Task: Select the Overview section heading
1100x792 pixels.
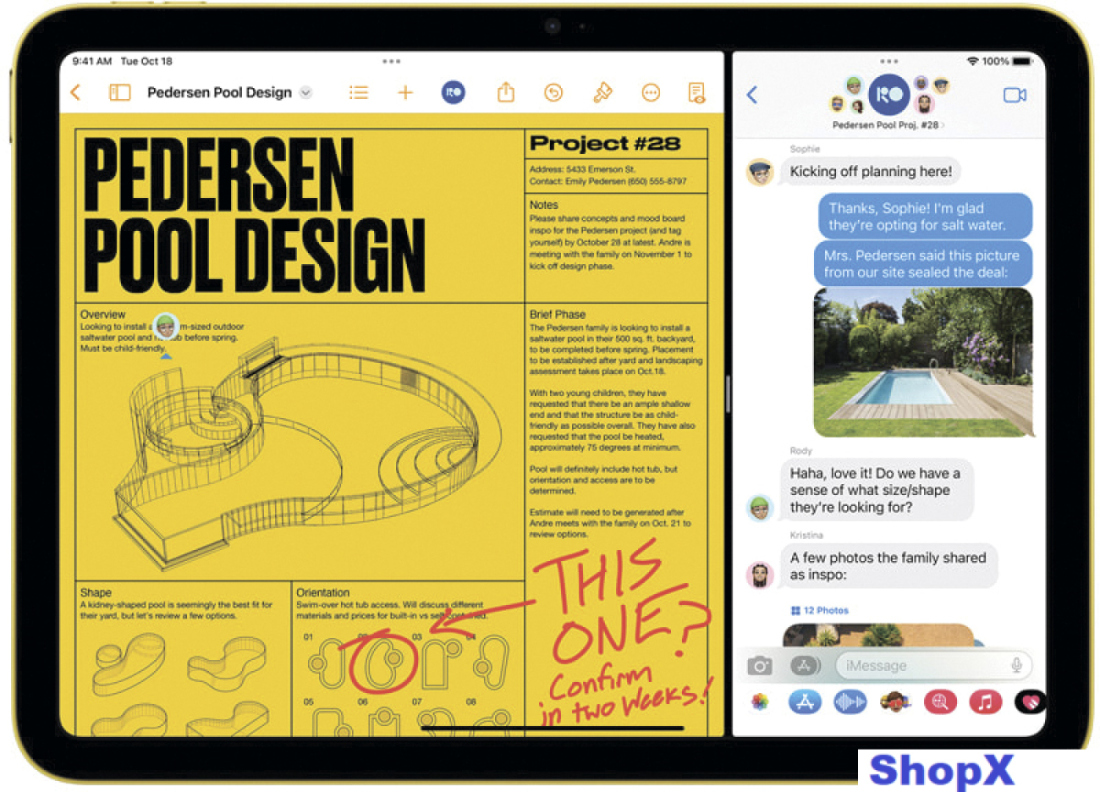Action: click(102, 314)
